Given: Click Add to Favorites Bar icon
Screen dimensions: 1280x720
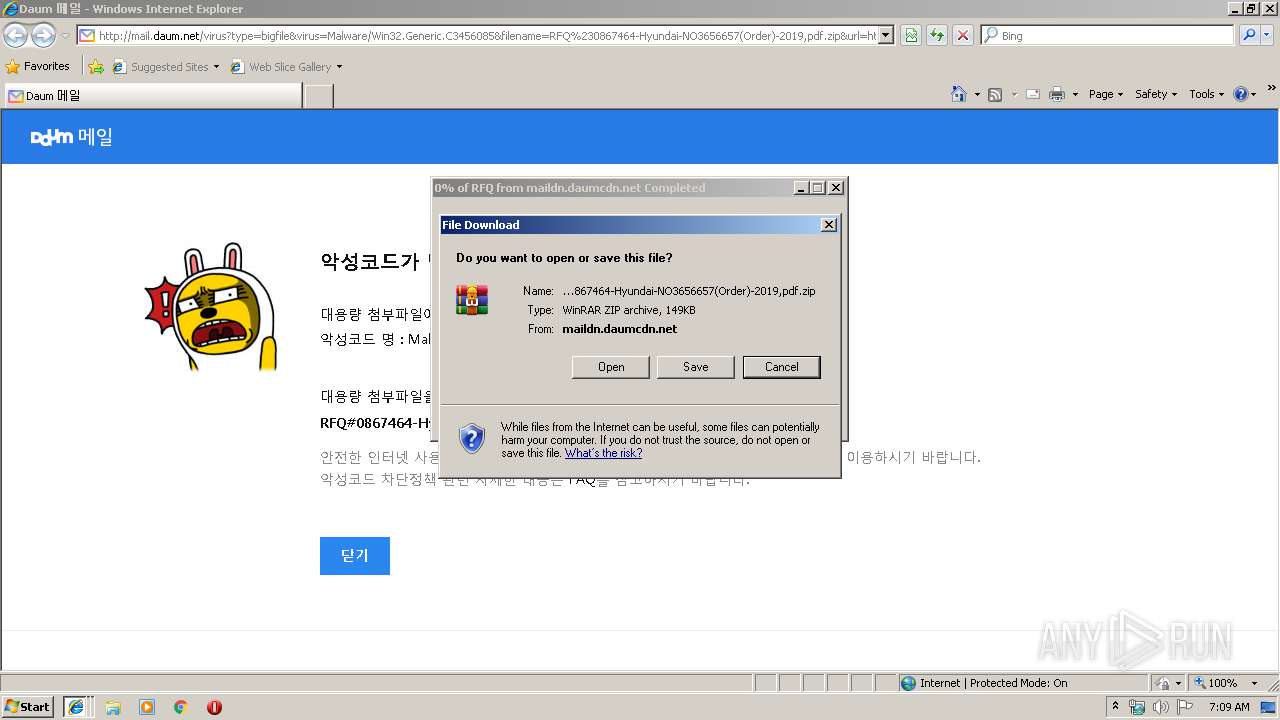Looking at the screenshot, I should (x=96, y=67).
